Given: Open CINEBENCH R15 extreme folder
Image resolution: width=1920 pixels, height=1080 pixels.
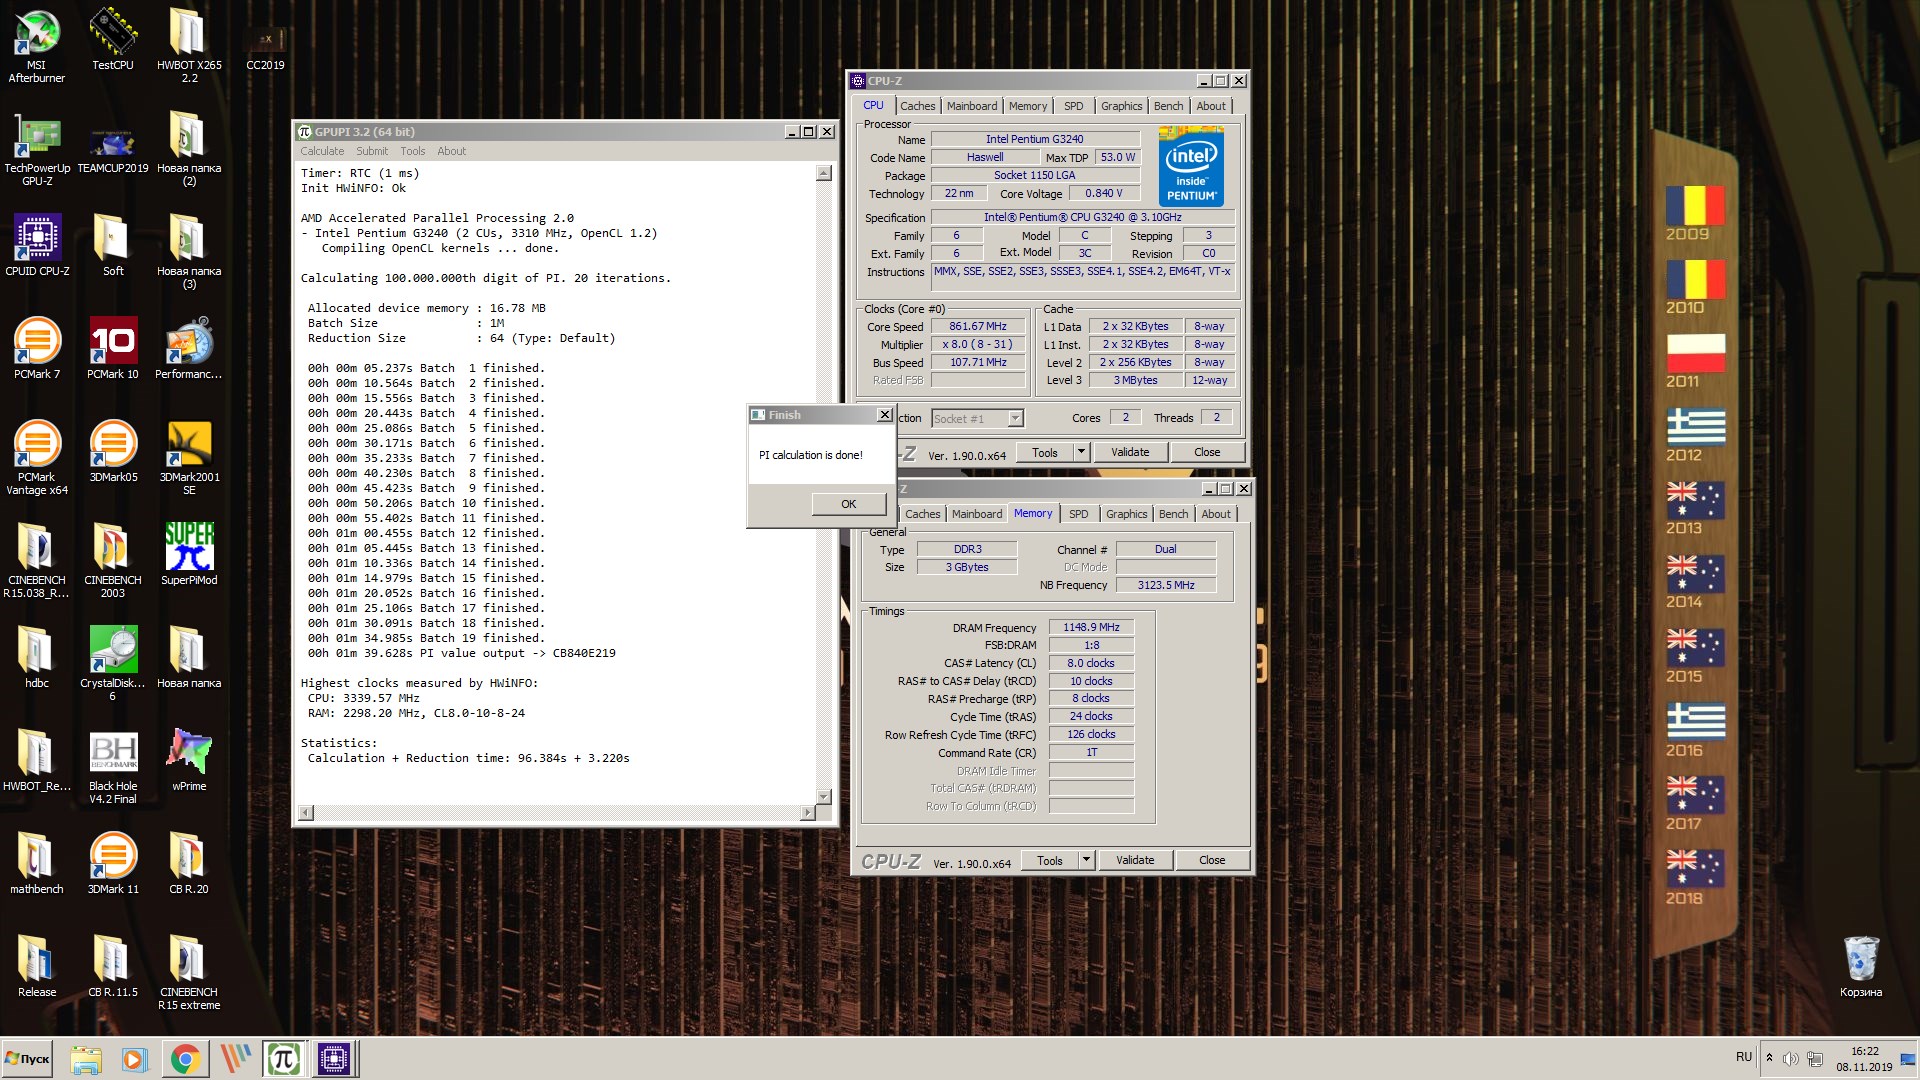Looking at the screenshot, I should click(189, 972).
